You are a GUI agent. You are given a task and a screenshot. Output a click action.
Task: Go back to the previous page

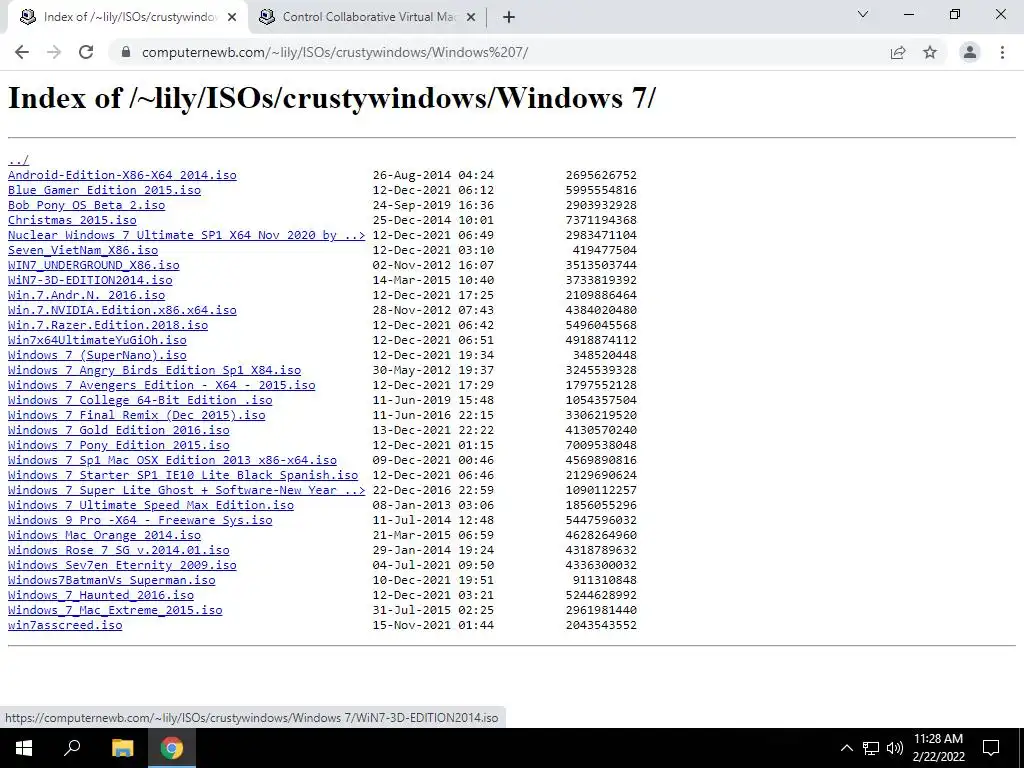point(22,52)
